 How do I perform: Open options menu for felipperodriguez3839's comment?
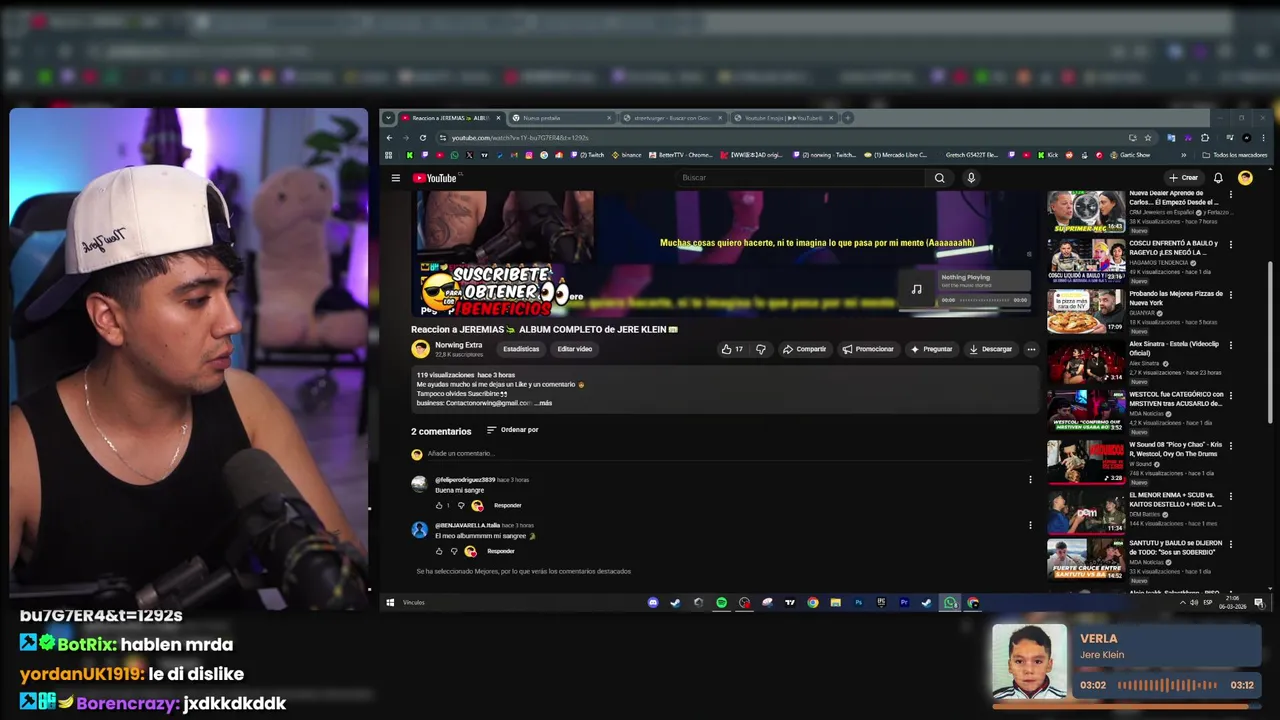pyautogui.click(x=1030, y=480)
